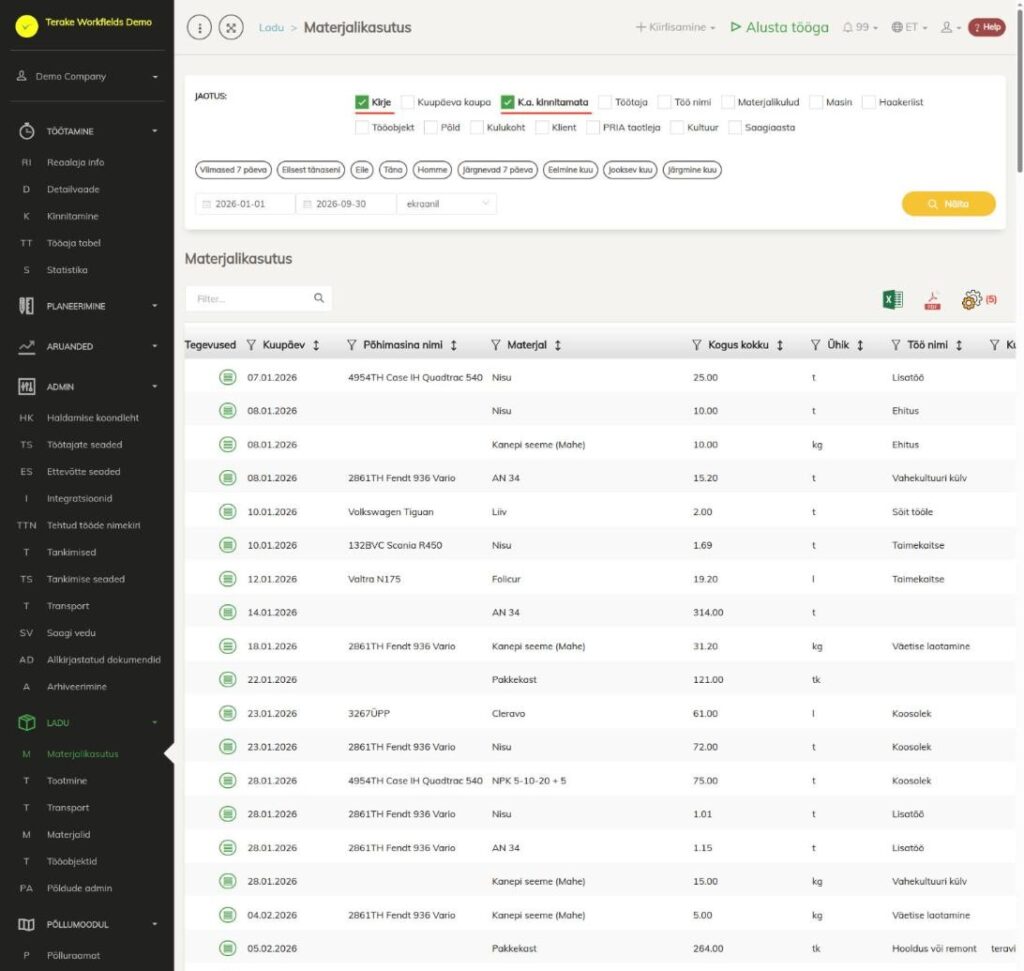Click the fullscreen expand icon

point(231,27)
